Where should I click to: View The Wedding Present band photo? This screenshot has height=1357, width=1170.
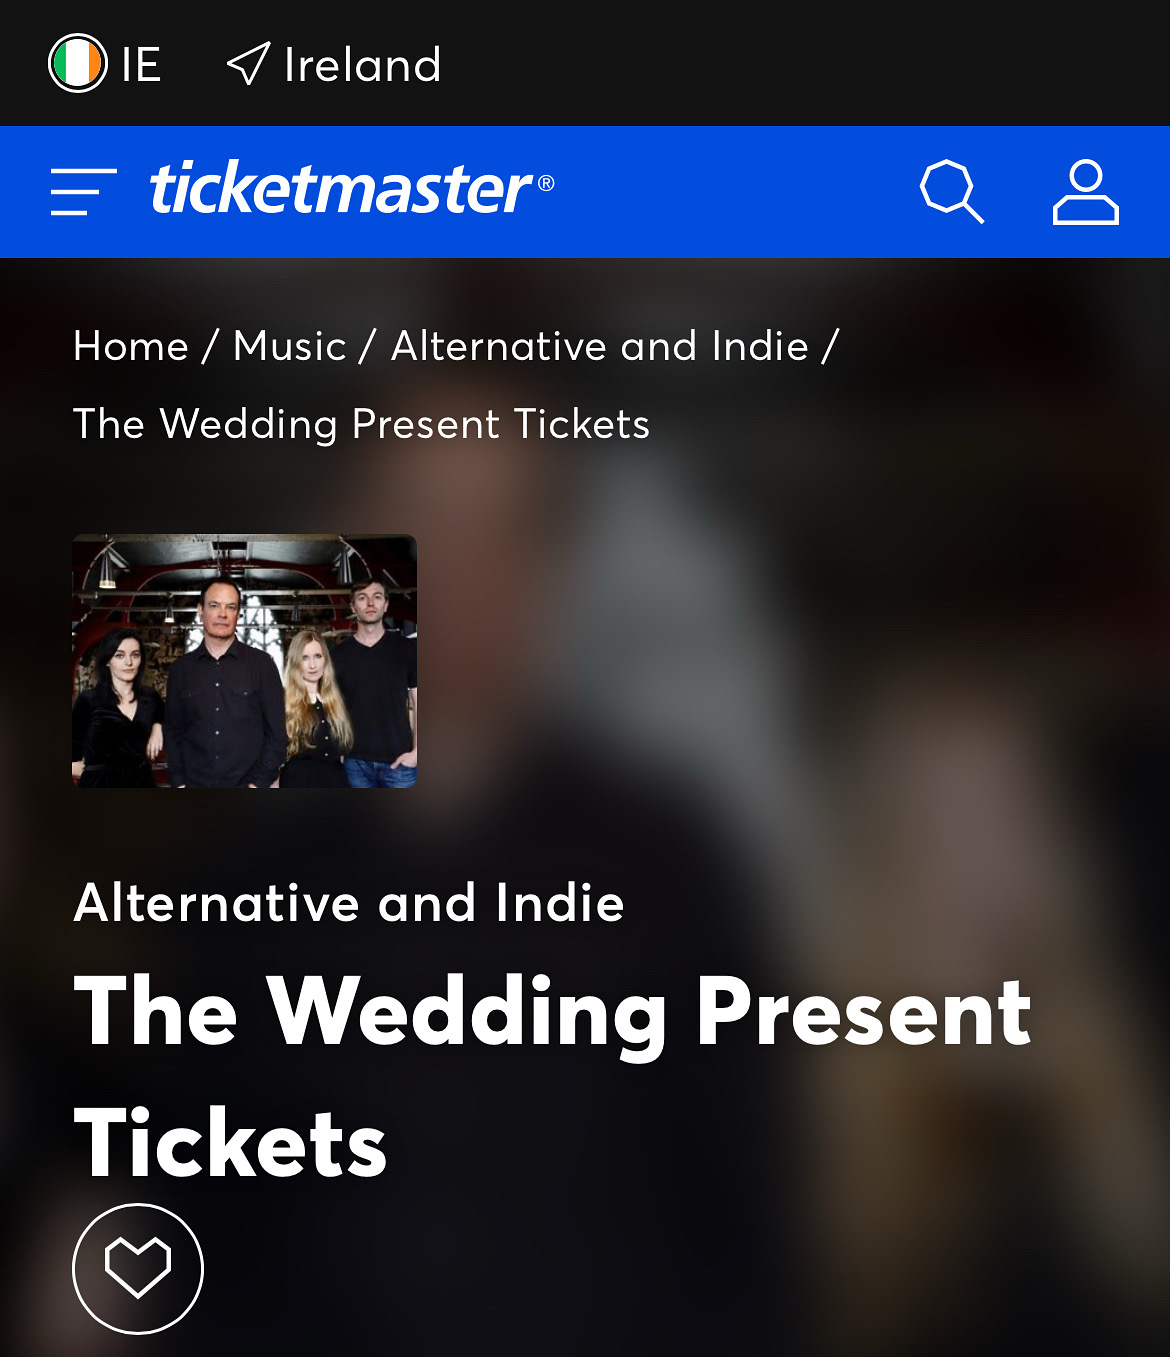click(245, 661)
